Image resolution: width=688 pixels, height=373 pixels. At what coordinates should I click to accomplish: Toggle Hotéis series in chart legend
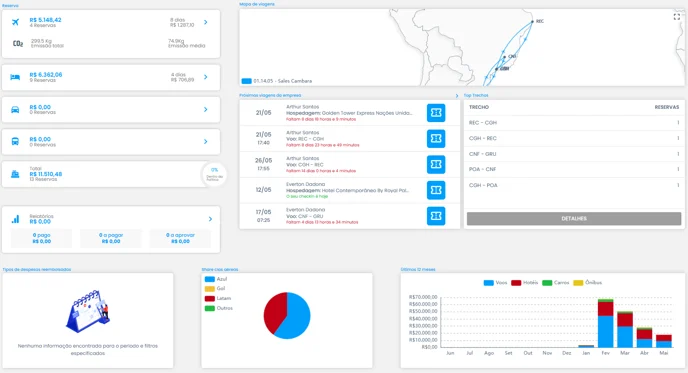[525, 283]
